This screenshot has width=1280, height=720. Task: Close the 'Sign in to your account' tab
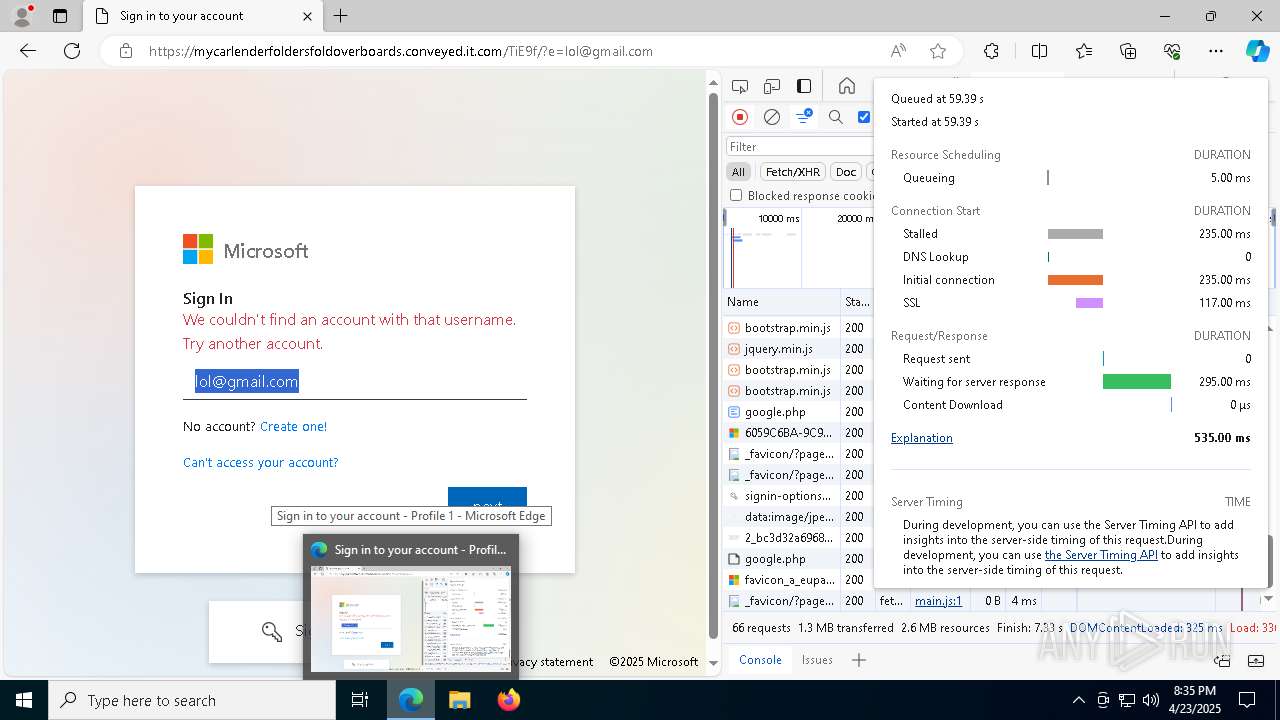(308, 16)
